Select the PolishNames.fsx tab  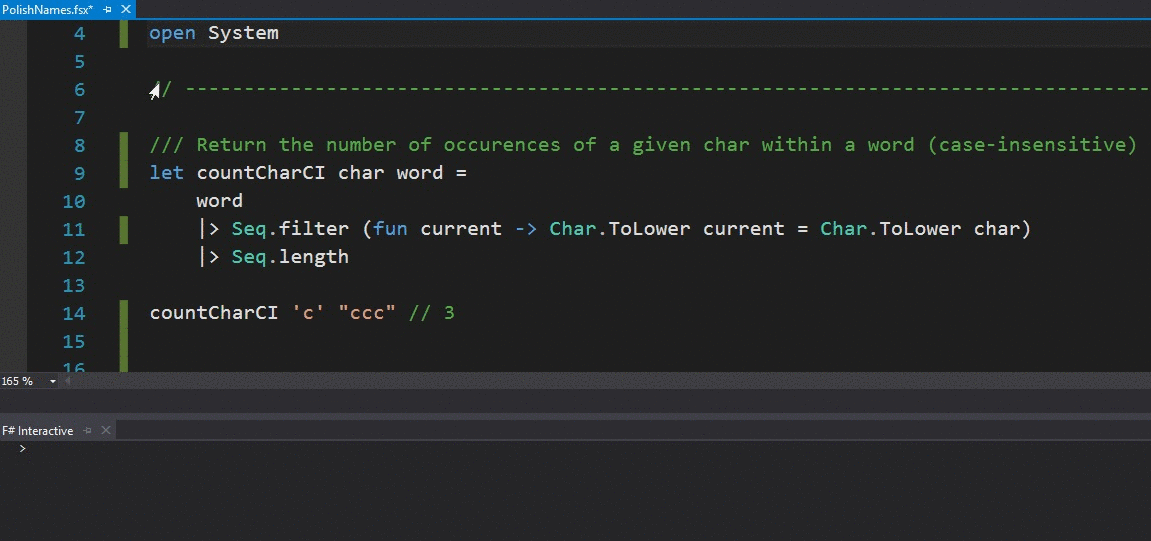47,8
